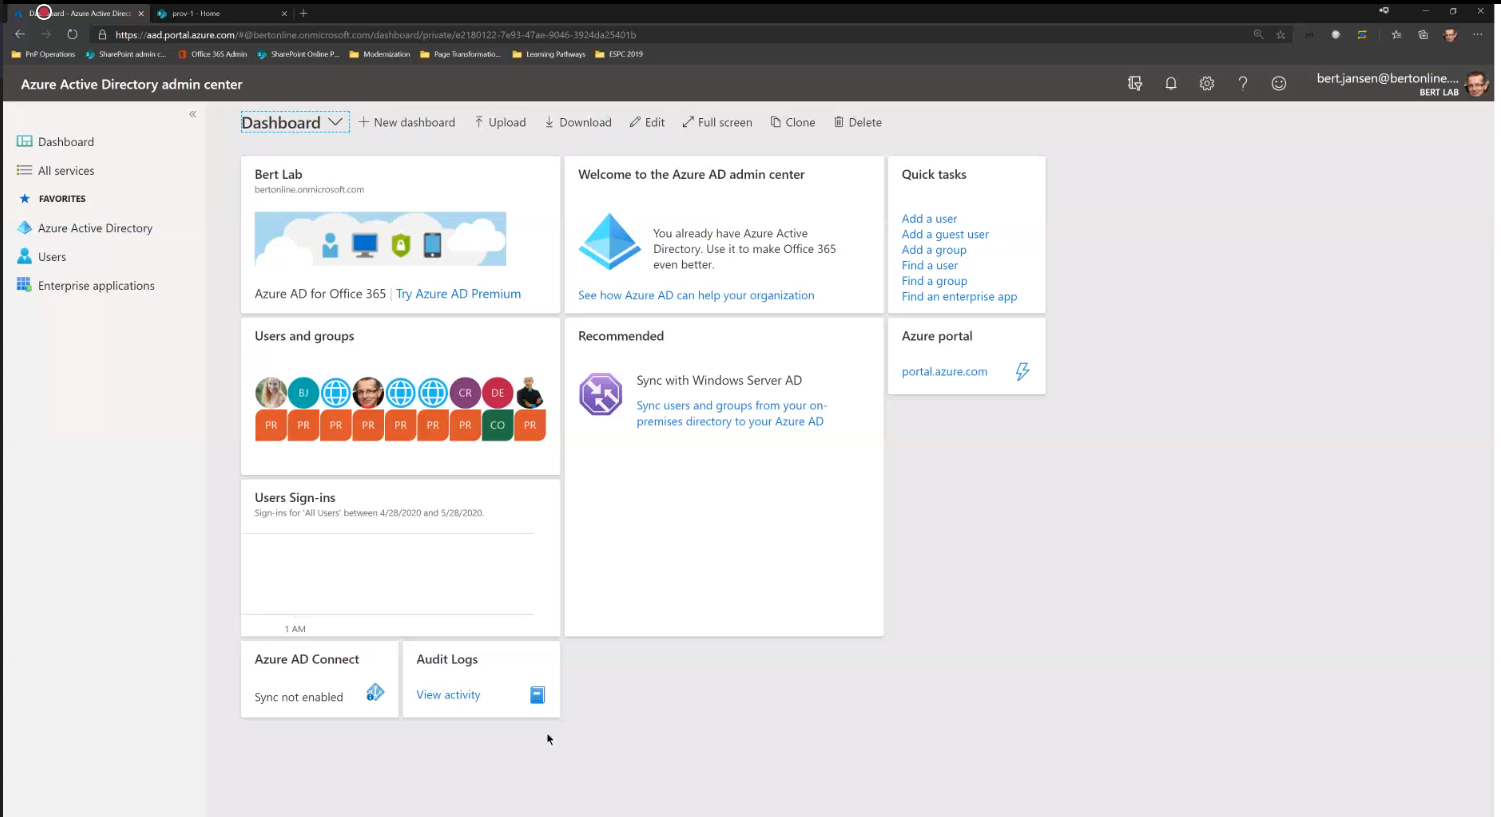Viewport: 1501px width, 817px height.
Task: Select the Enterprise applications sidebar icon
Action: pos(24,285)
